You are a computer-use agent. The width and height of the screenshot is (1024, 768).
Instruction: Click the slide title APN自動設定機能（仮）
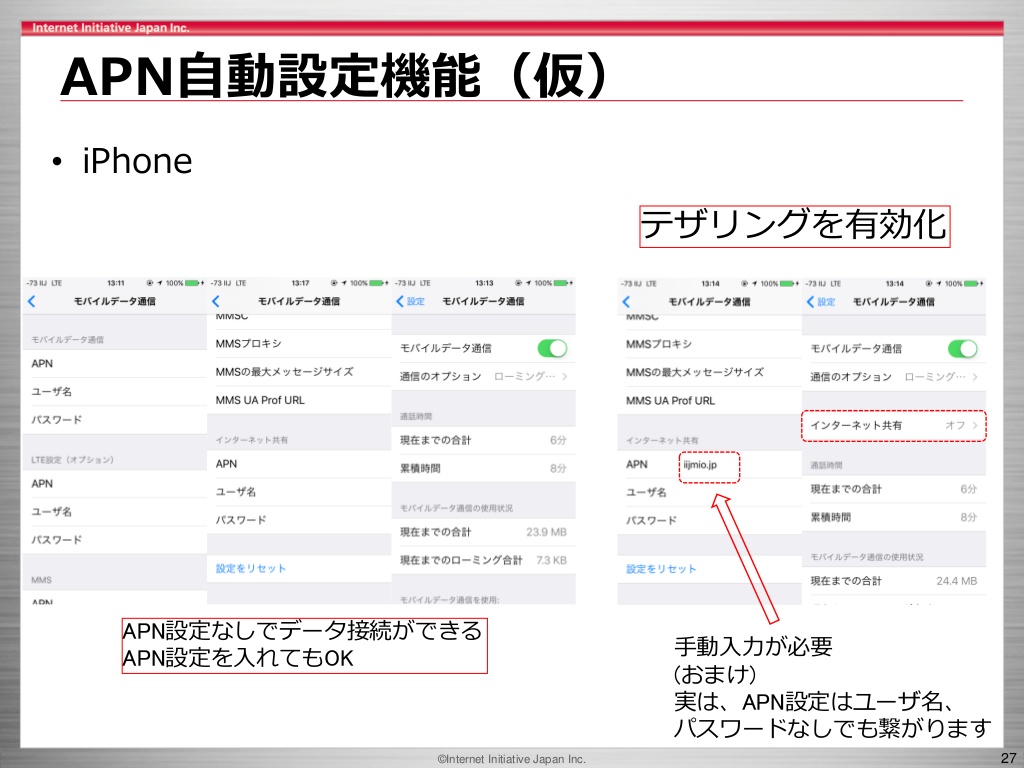click(x=335, y=76)
